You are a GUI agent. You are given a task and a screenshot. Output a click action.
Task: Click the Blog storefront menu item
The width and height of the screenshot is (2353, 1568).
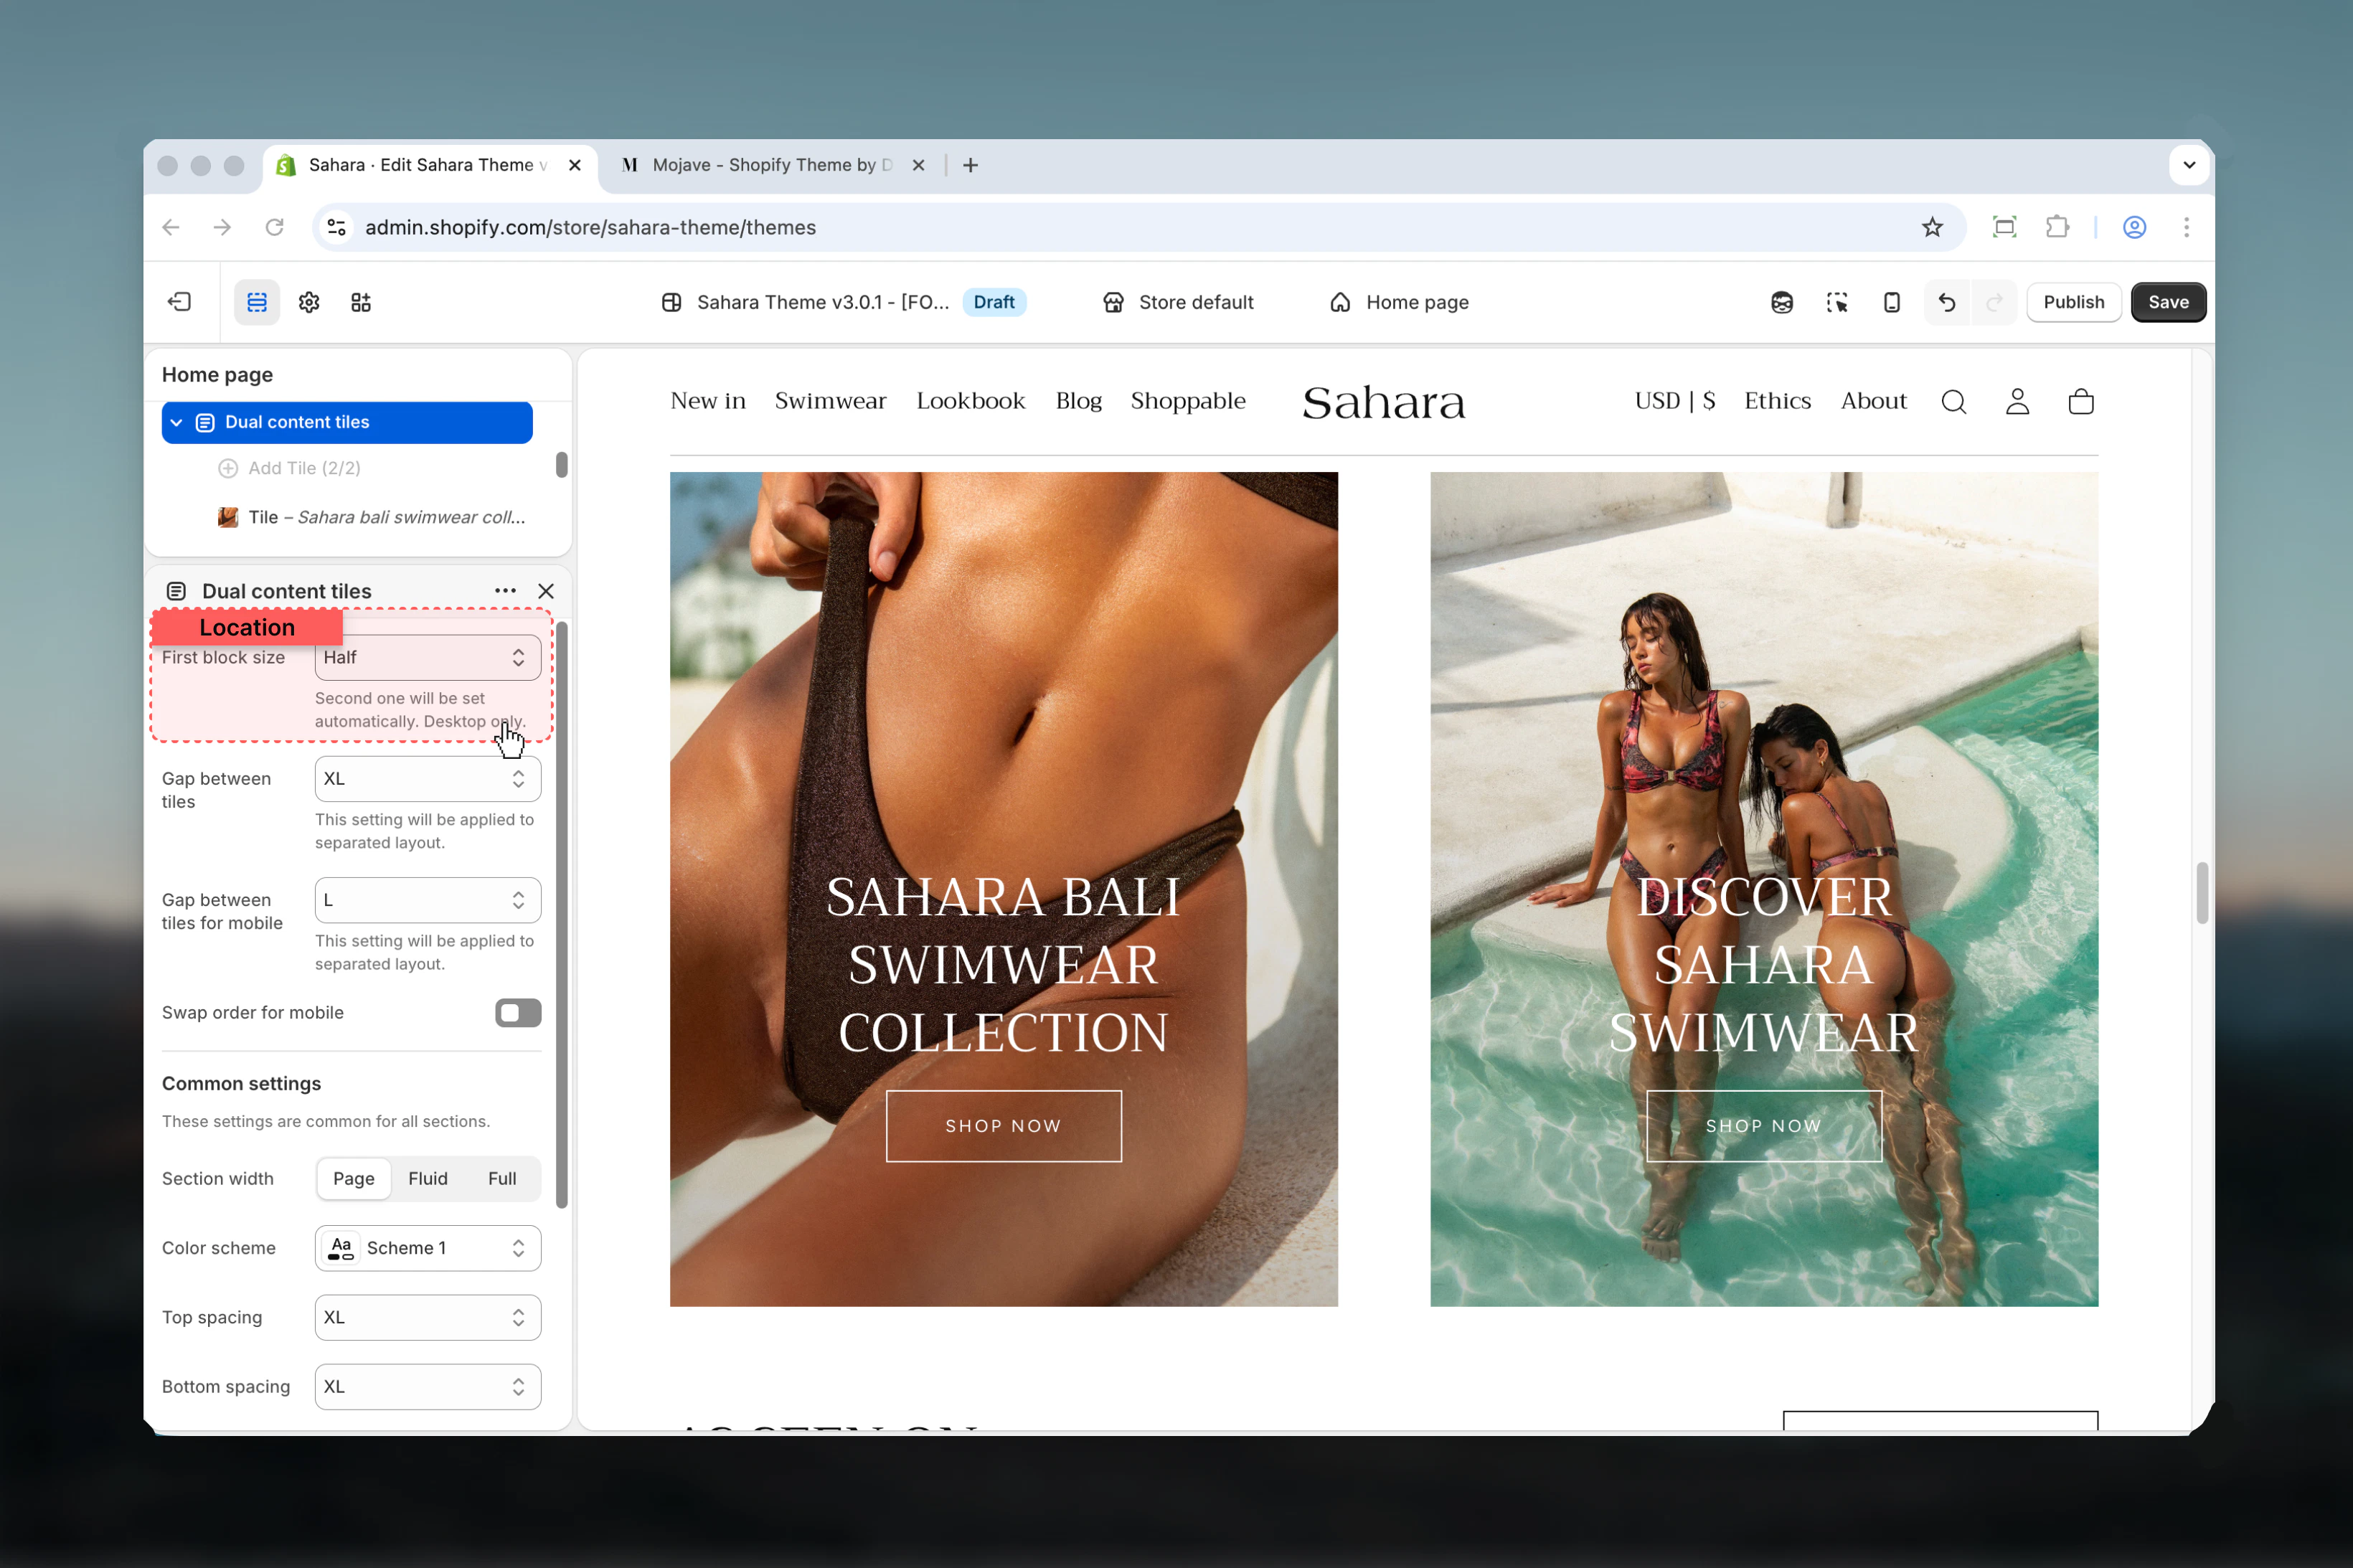(x=1078, y=401)
